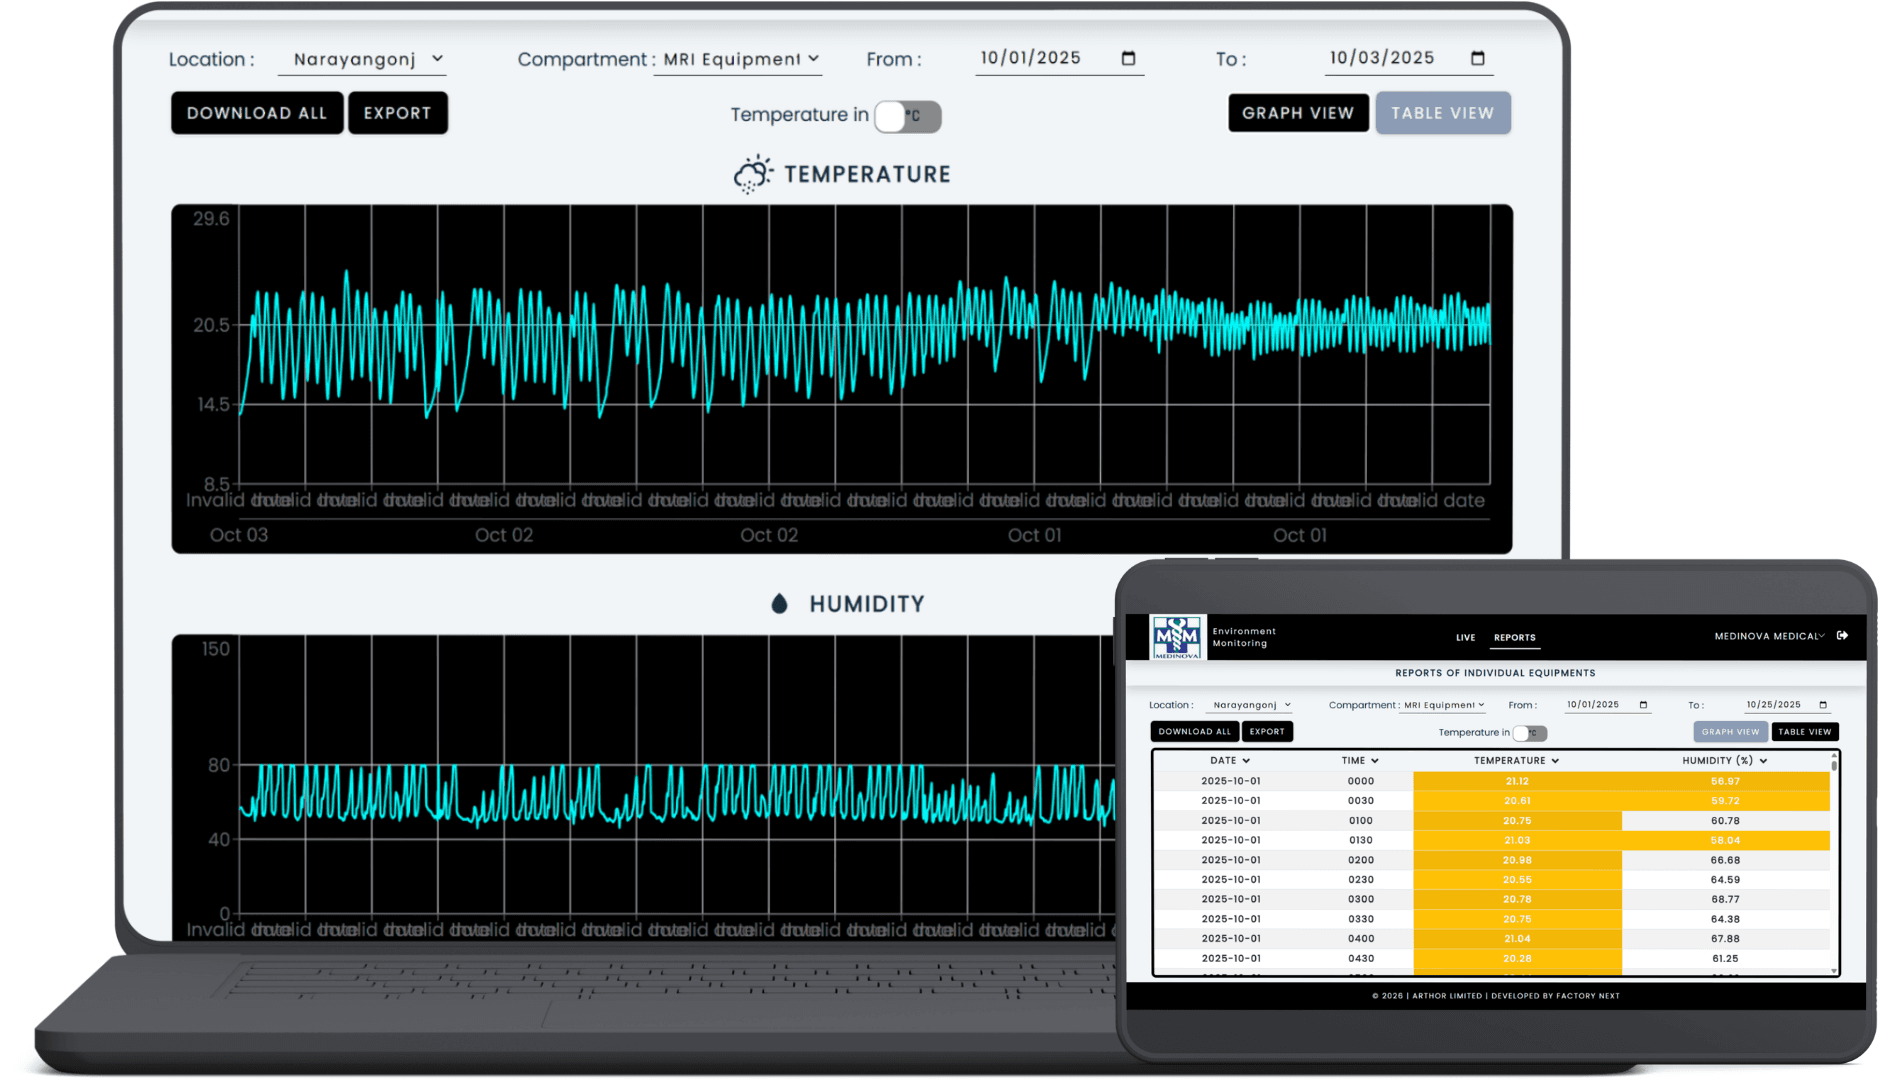Click the logout icon in the tablet header
This screenshot has width=1879, height=1080.
[x=1842, y=636]
